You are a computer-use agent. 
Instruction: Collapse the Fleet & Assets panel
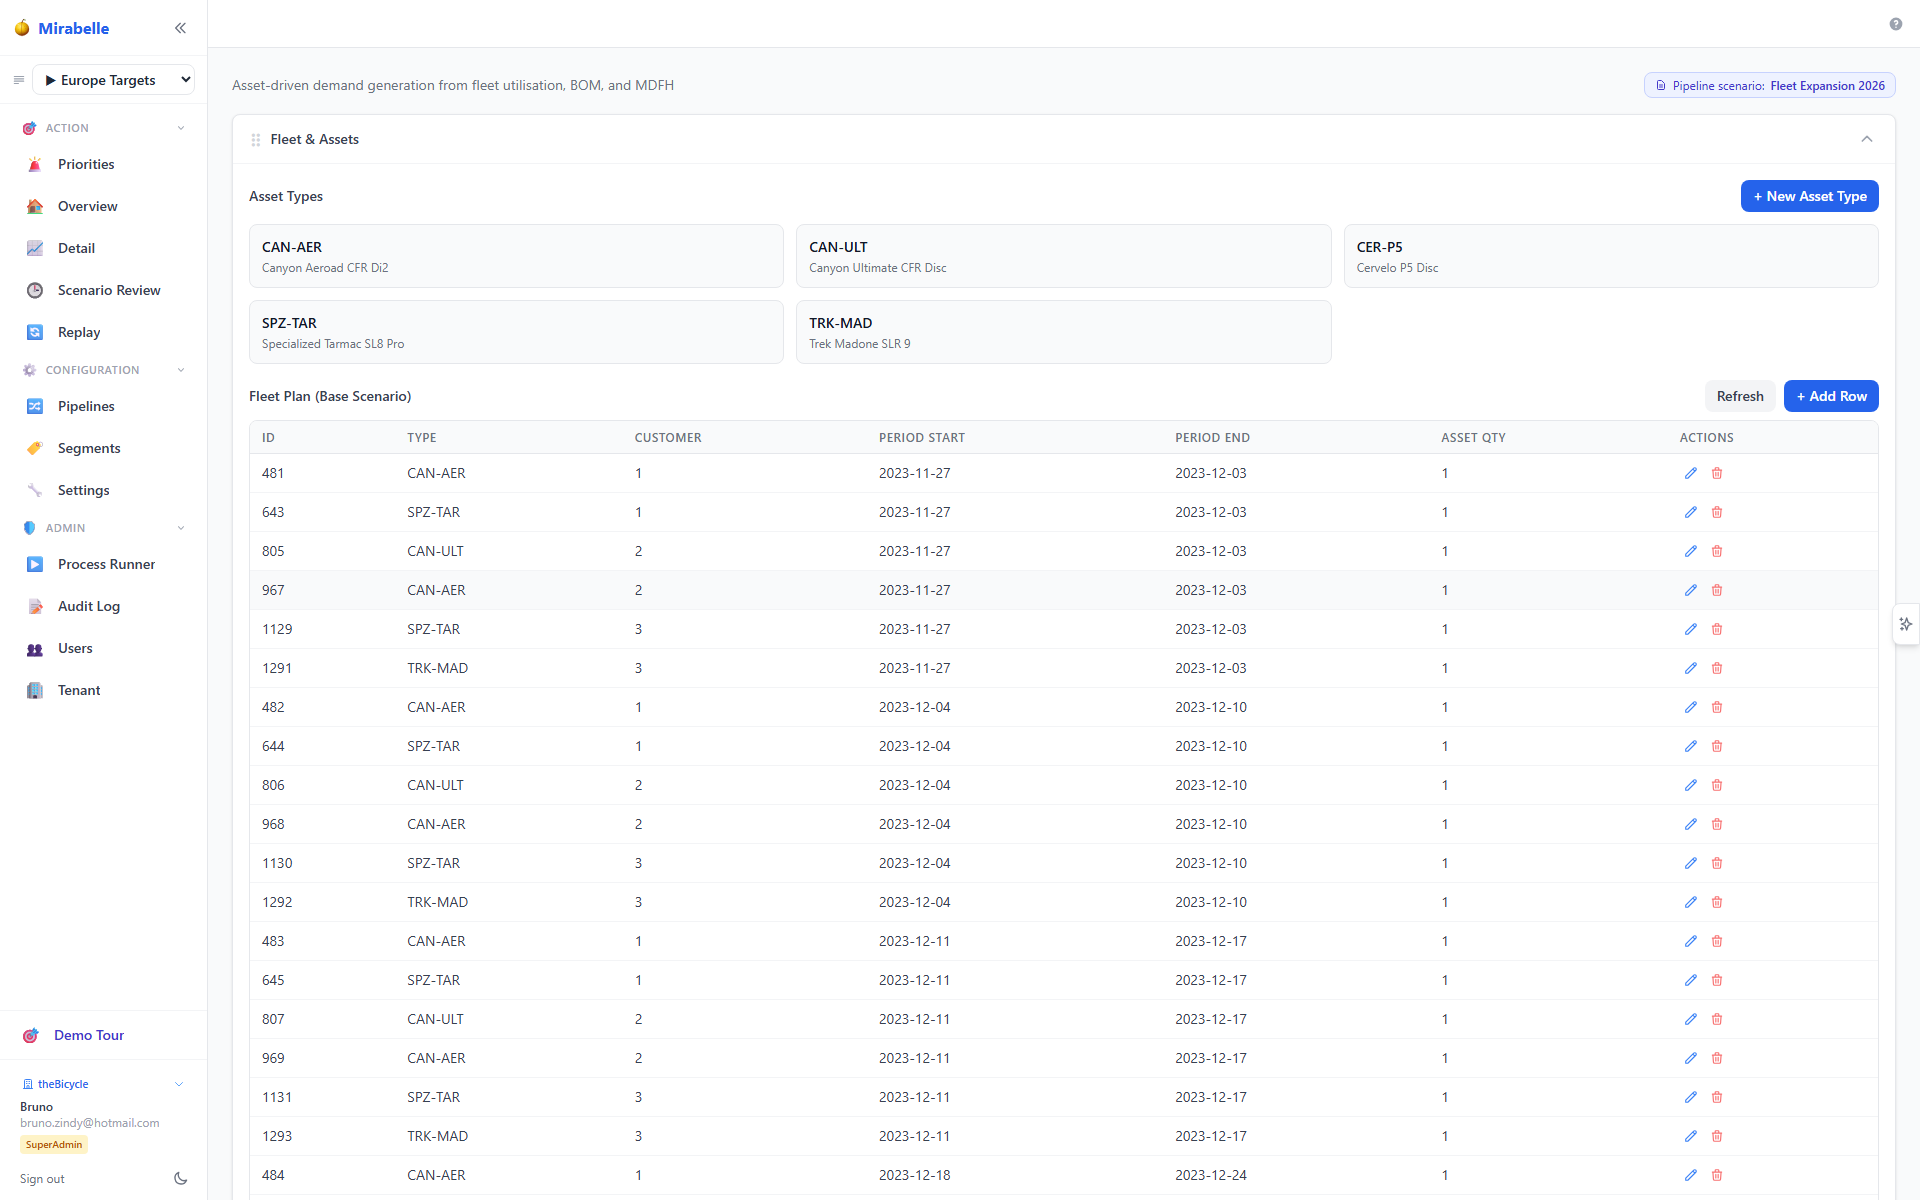point(1866,139)
